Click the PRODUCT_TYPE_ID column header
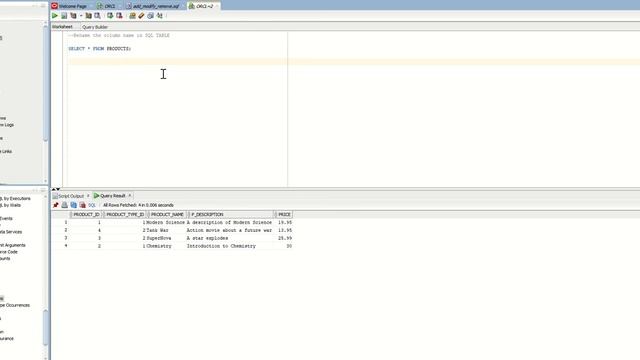Image resolution: width=640 pixels, height=360 pixels. 125,214
